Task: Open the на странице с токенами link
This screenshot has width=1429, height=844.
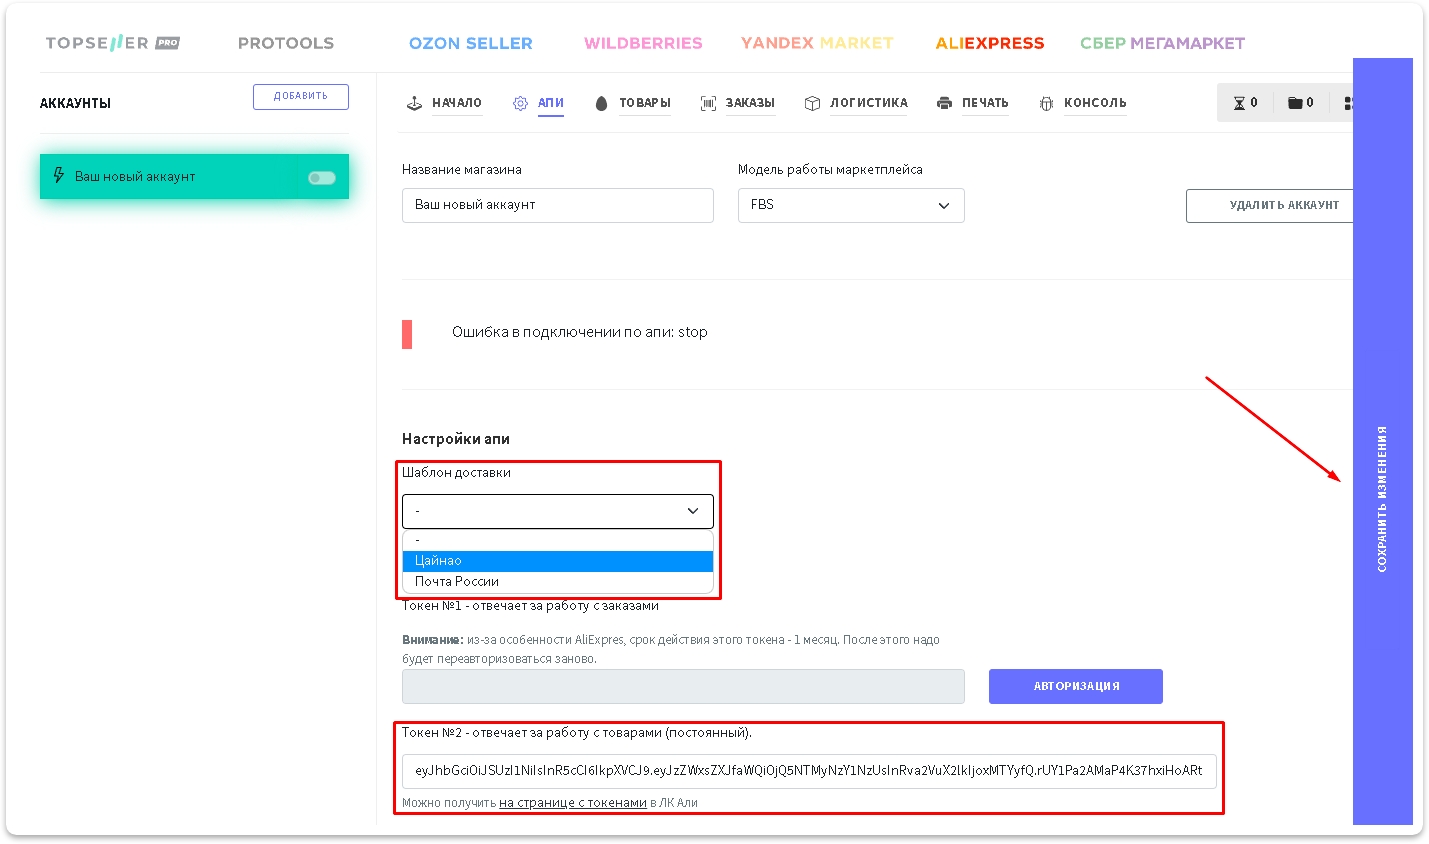Action: pyautogui.click(x=572, y=803)
